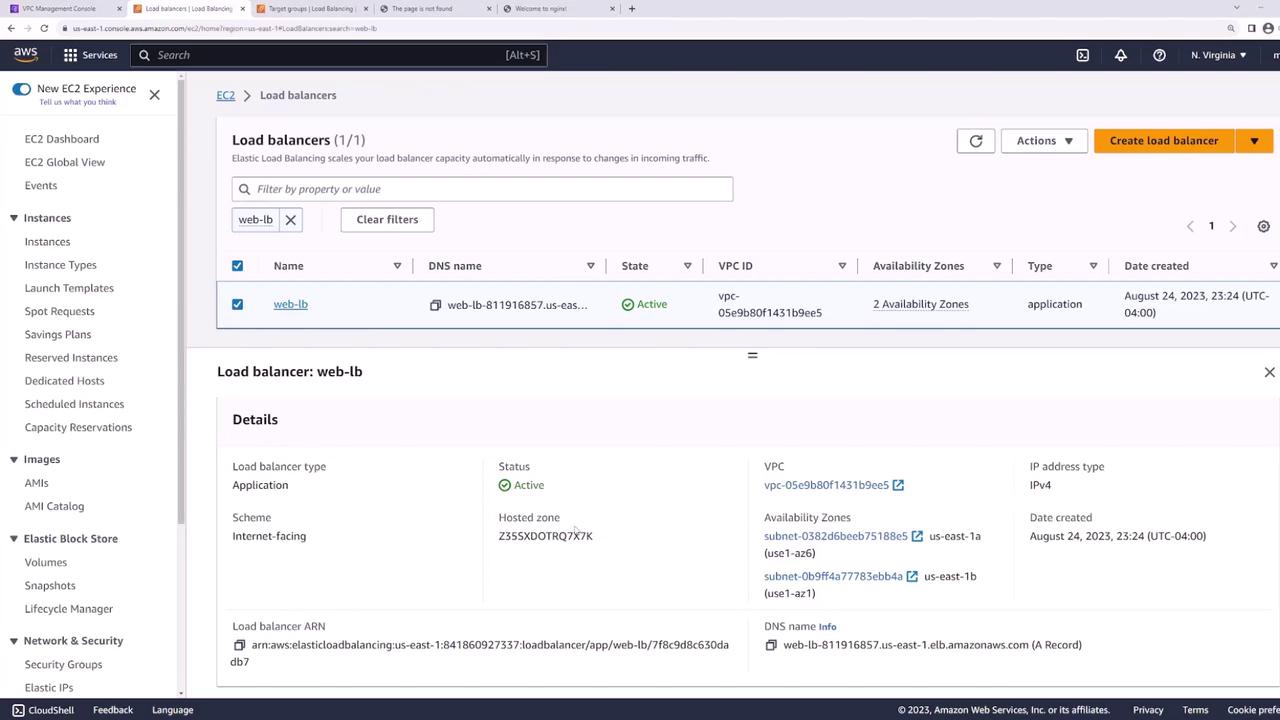
Task: Open VPC link external icon
Action: [898, 486]
